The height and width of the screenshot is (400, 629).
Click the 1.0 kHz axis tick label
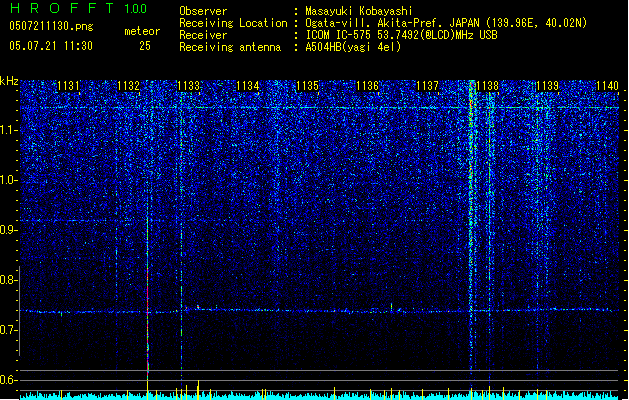(8, 180)
